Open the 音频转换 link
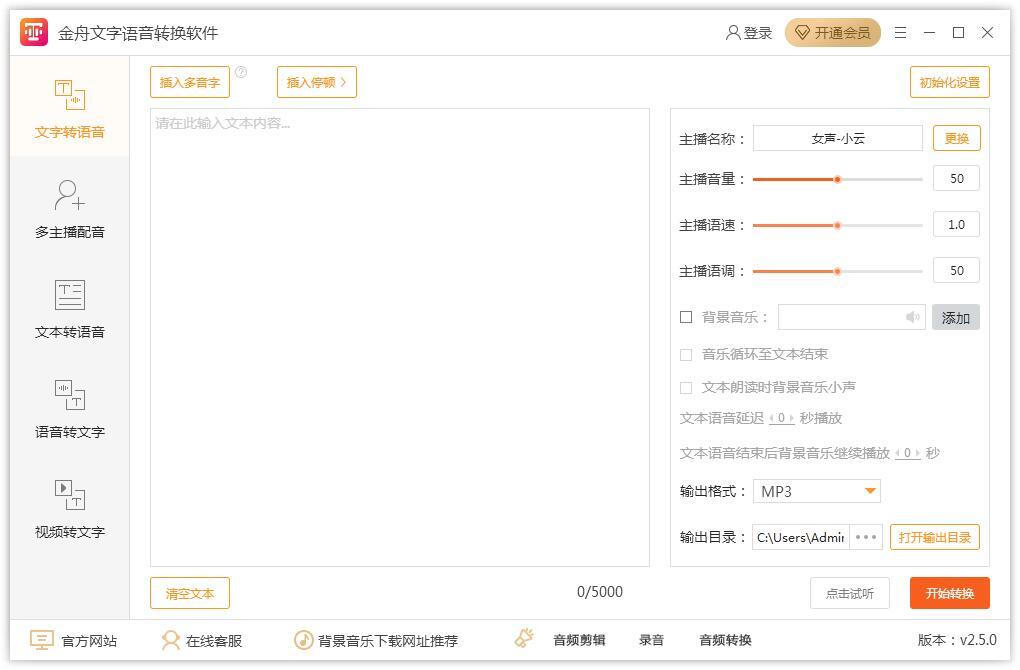Image resolution: width=1020 pixels, height=670 pixels. 725,640
